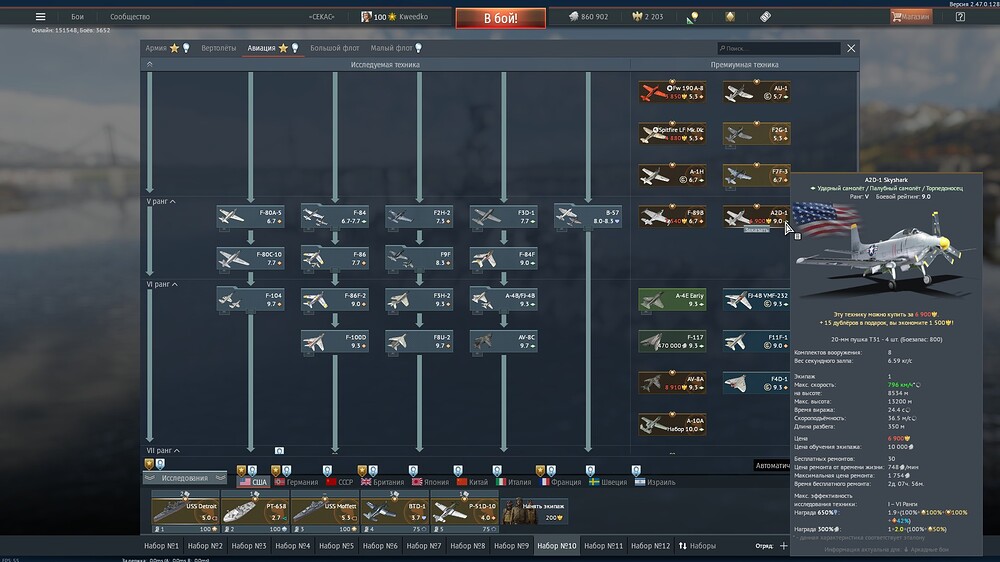Select the F-80A-5 aircraft
Screen dimensions: 1000x562
tap(250, 217)
